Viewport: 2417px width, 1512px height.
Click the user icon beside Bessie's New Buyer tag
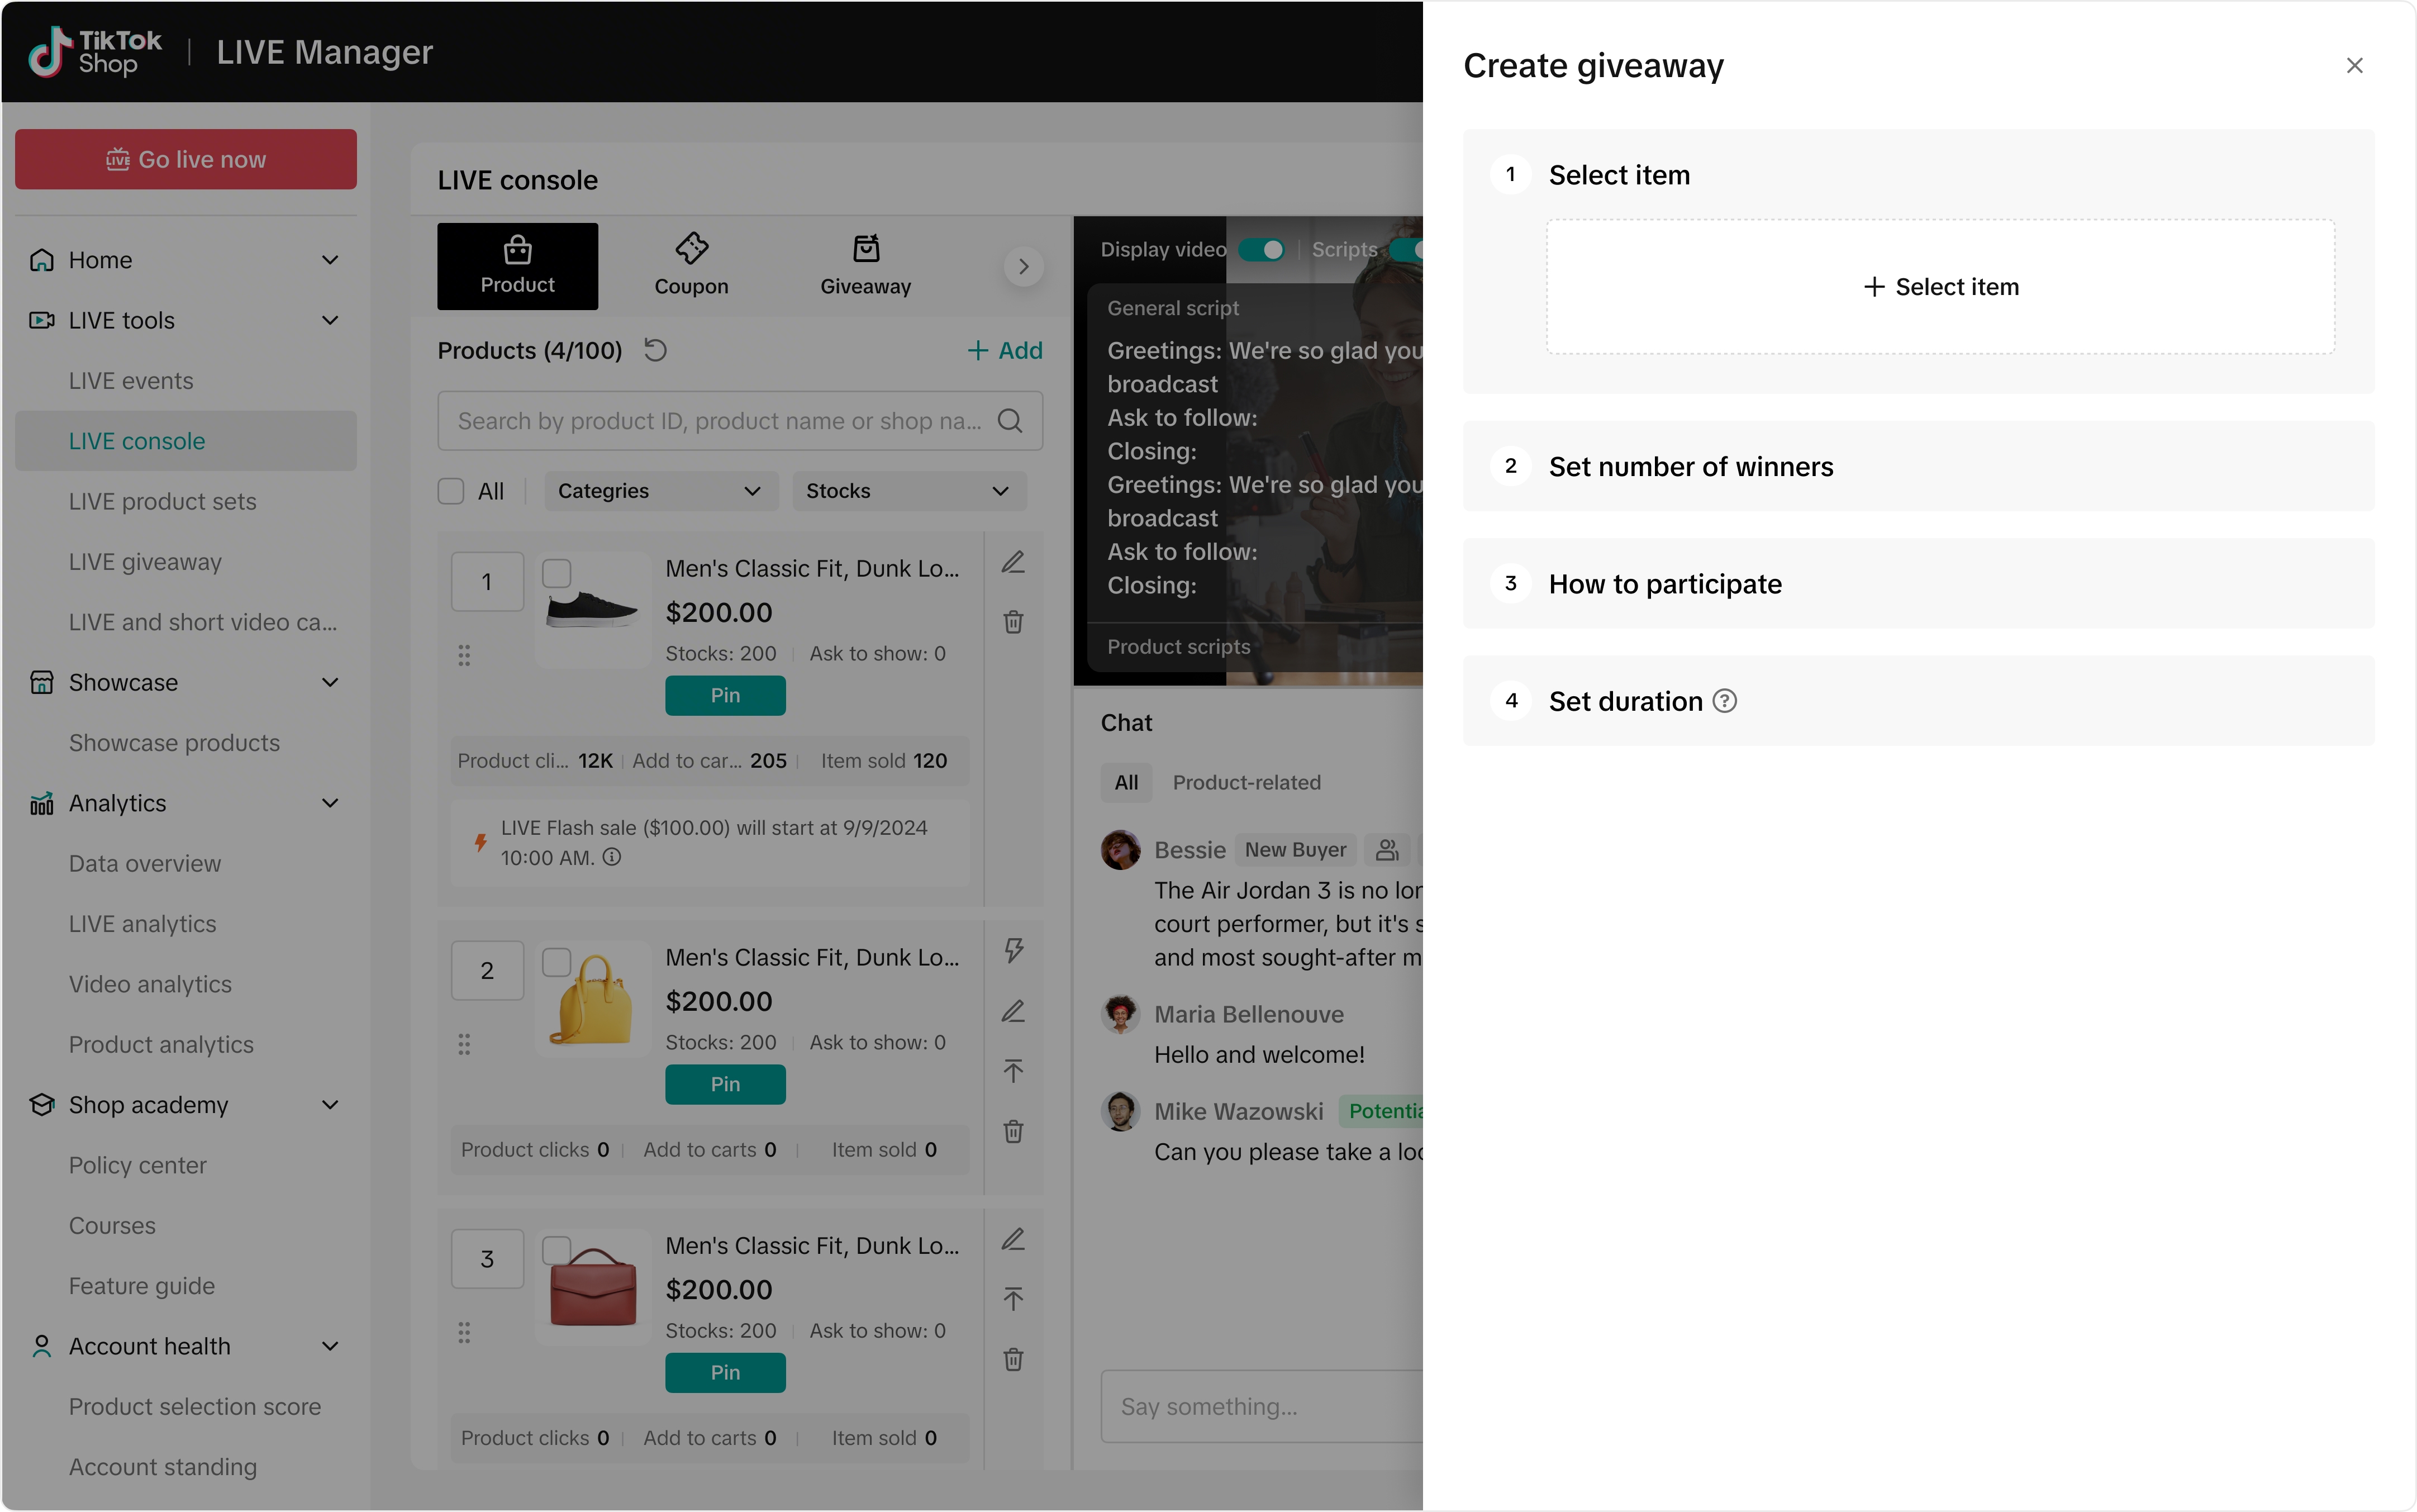point(1387,850)
